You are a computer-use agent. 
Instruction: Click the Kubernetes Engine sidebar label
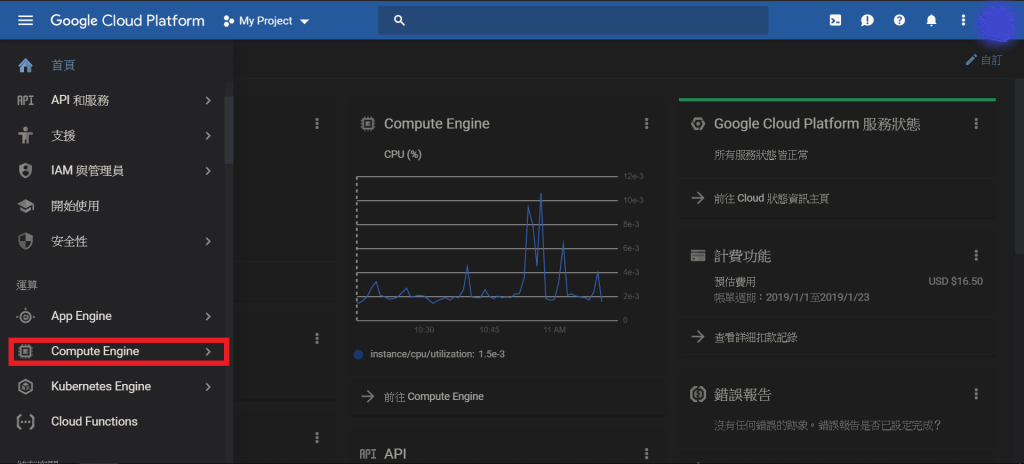[101, 387]
